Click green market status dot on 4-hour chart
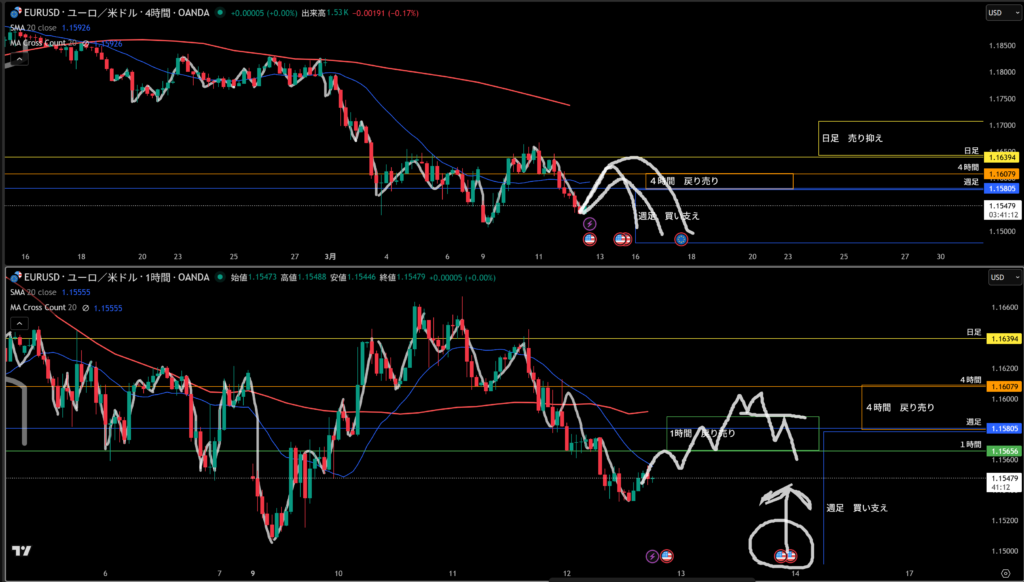This screenshot has height=582, width=1024. pos(222,14)
